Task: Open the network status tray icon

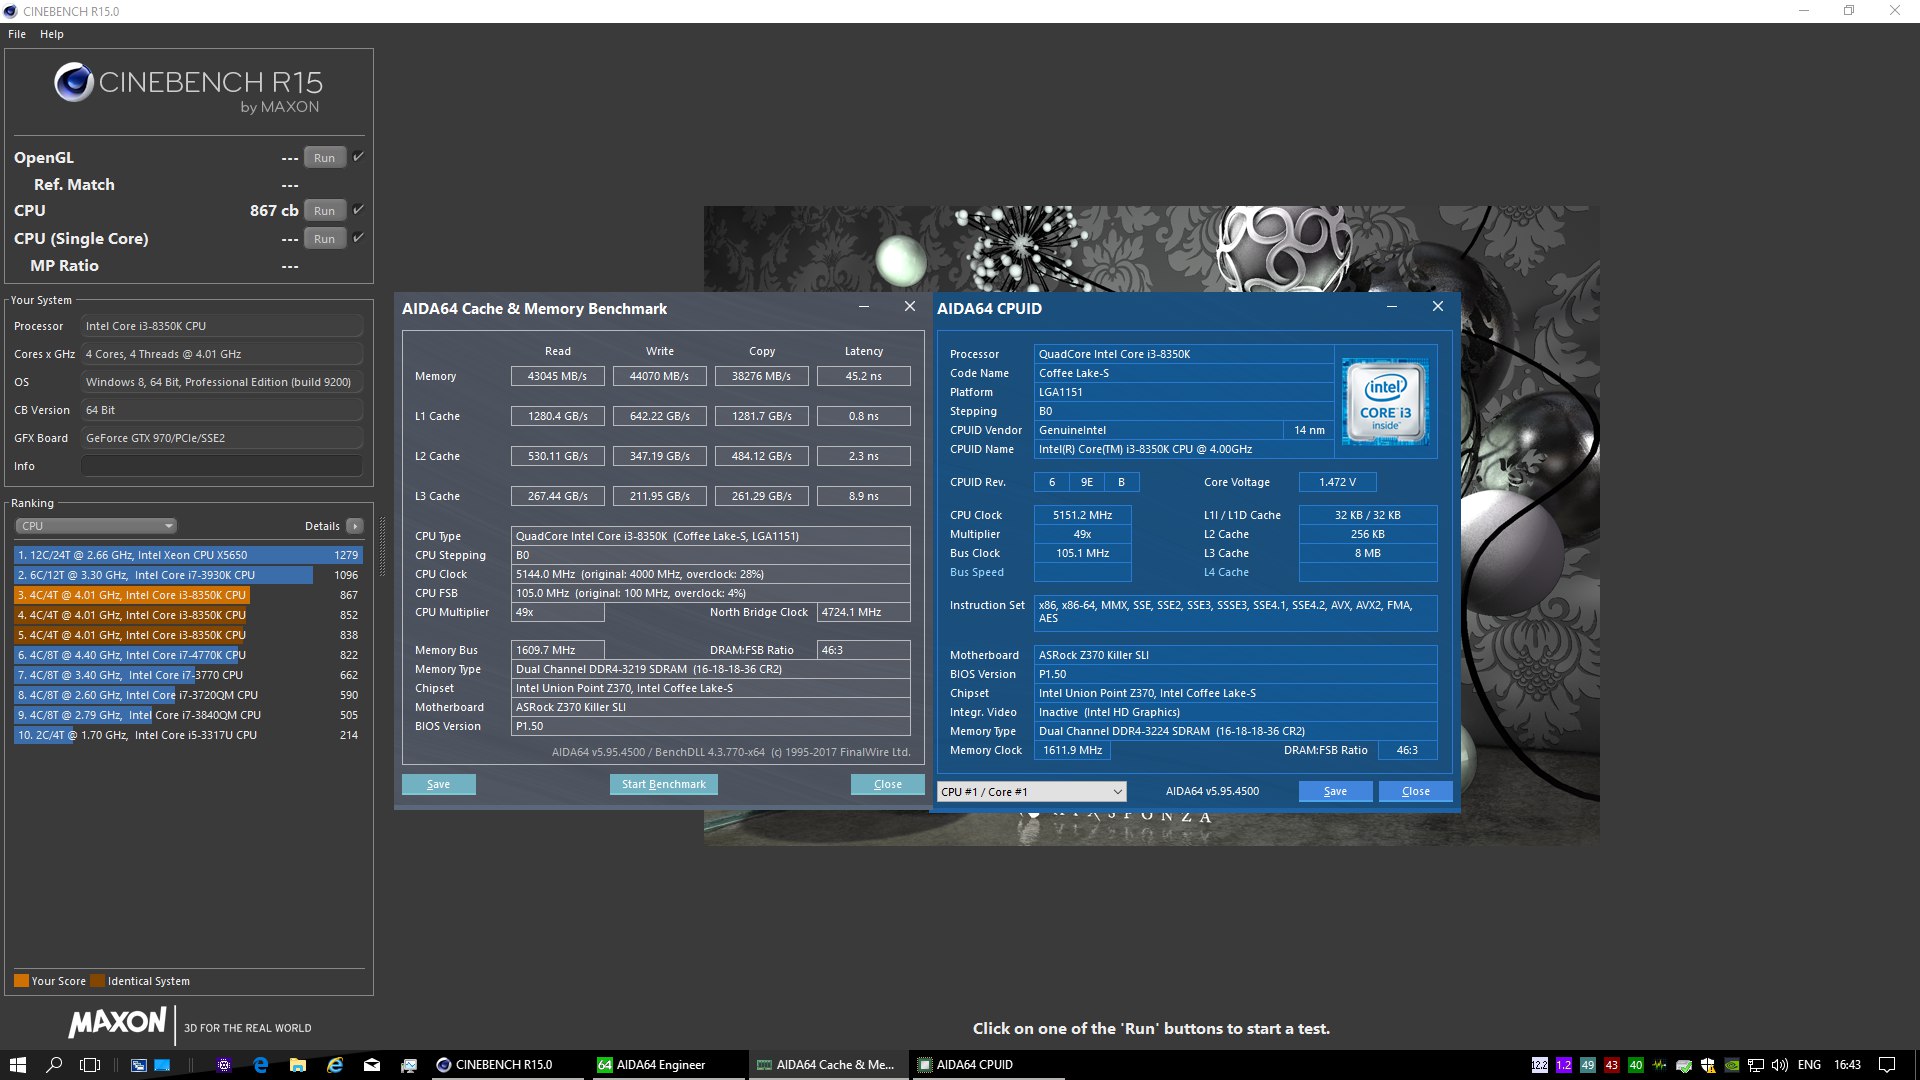Action: click(1755, 1065)
